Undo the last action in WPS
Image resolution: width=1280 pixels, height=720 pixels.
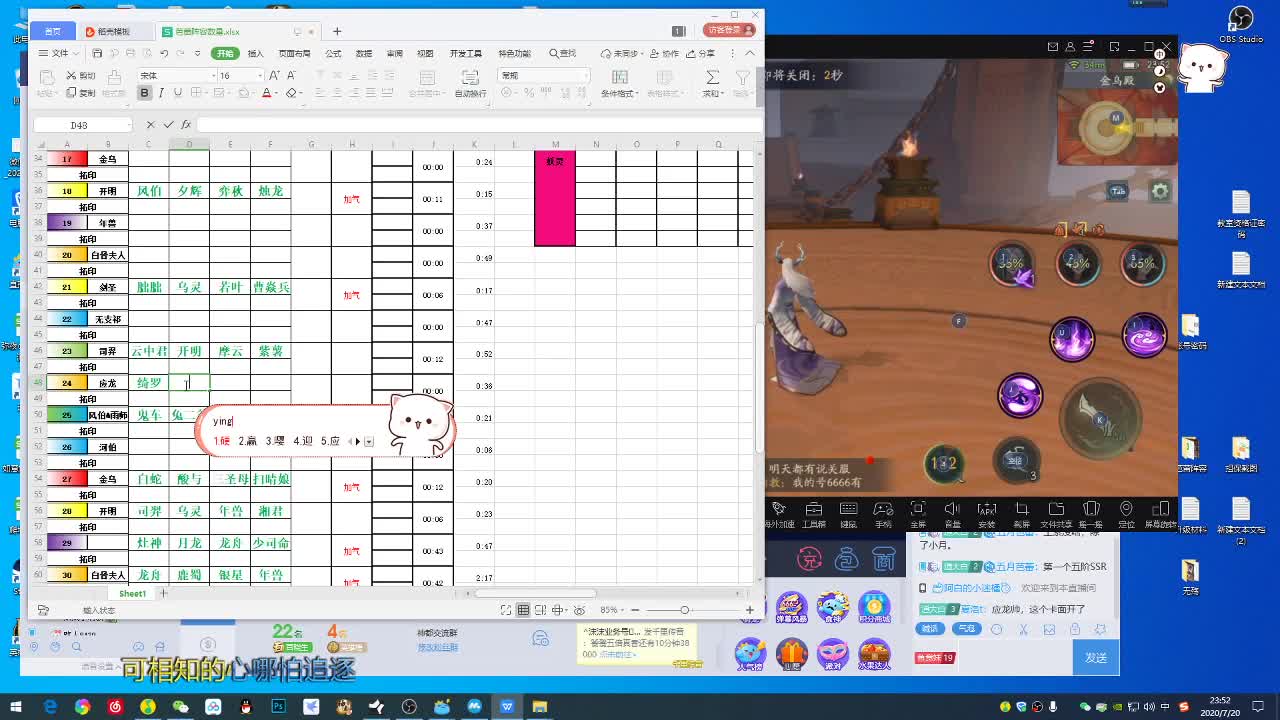tap(164, 53)
